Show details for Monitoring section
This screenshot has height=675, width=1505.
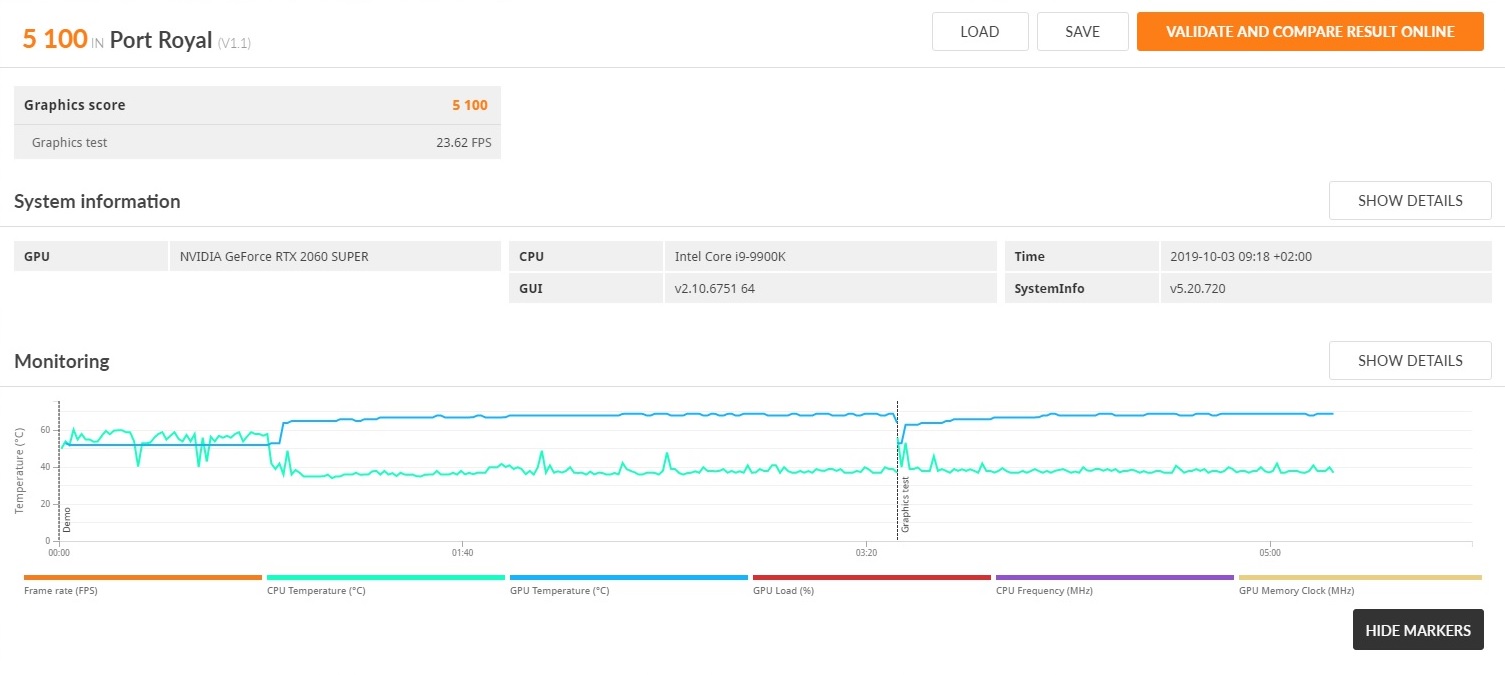[1410, 360]
